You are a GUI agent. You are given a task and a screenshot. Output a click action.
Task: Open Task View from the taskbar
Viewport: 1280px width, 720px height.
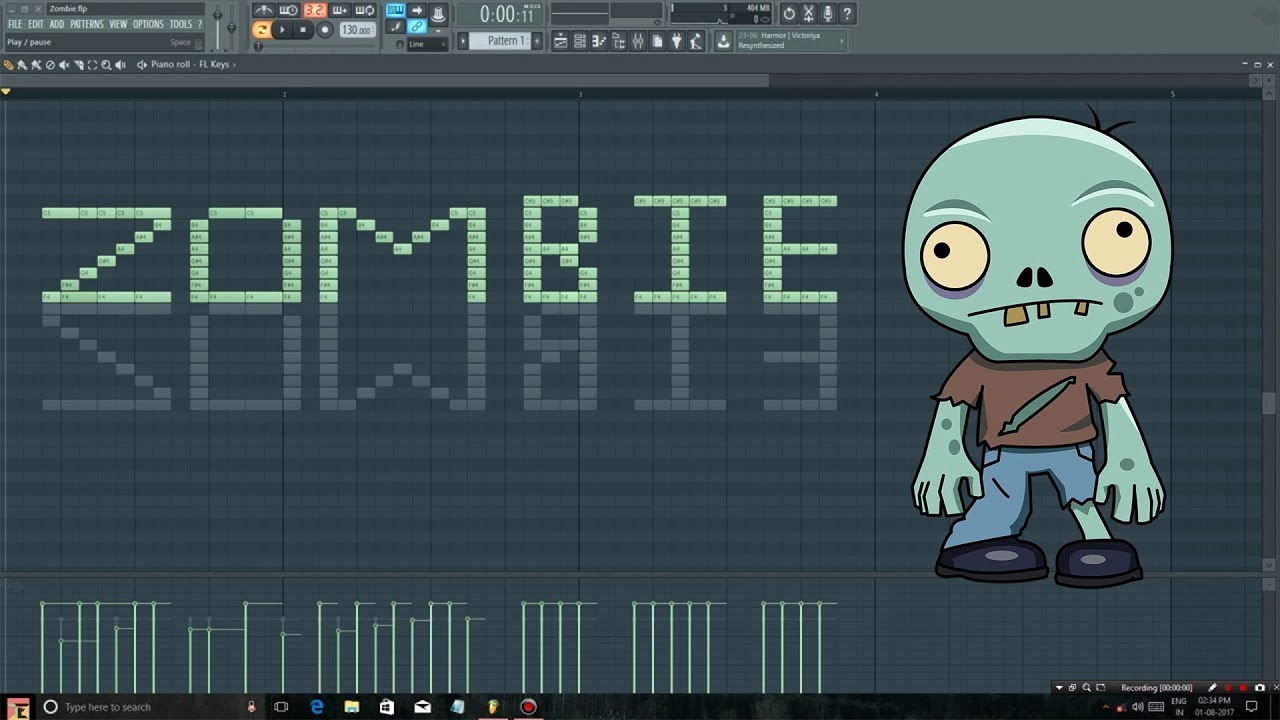coord(281,707)
